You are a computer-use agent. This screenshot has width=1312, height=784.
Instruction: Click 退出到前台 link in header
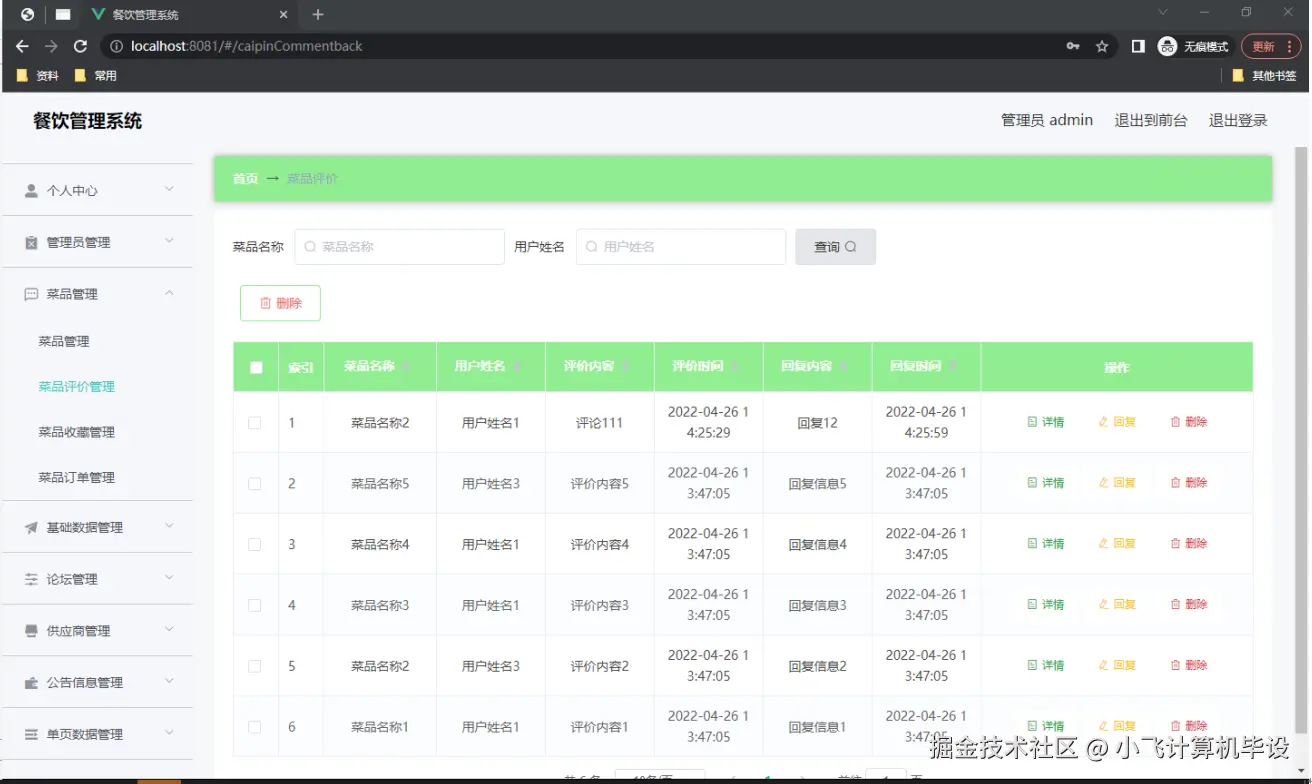click(1151, 120)
